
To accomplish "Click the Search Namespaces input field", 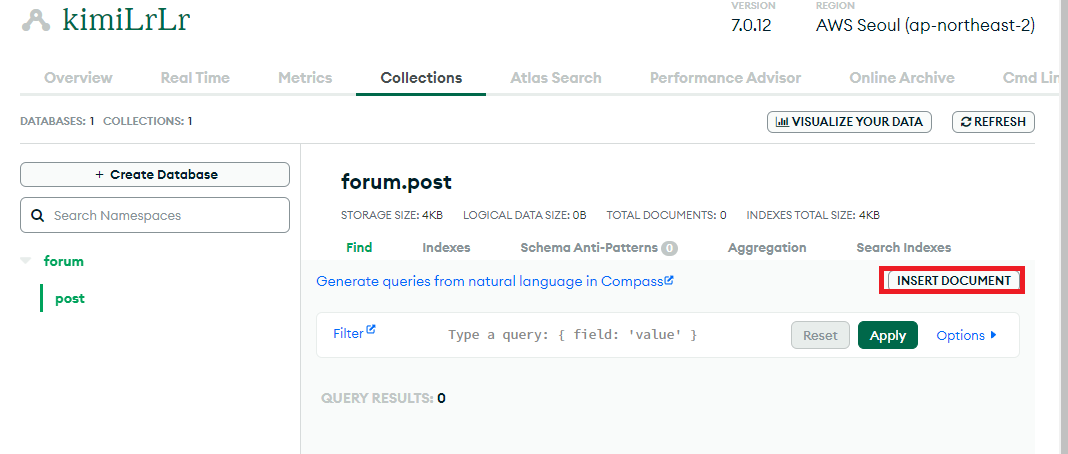I will [x=155, y=215].
